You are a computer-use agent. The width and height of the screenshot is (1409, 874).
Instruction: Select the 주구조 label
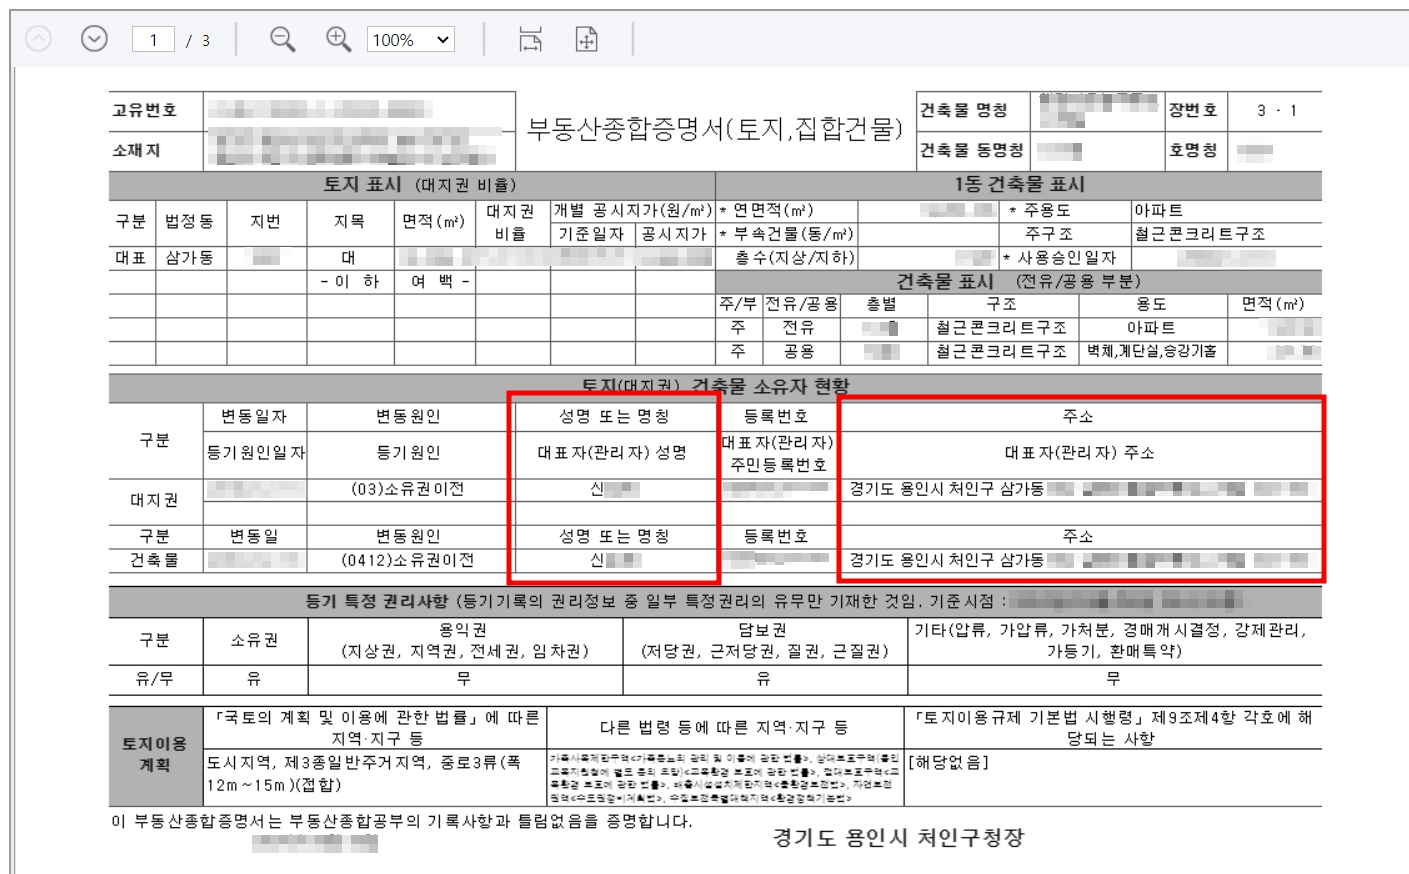(1049, 234)
